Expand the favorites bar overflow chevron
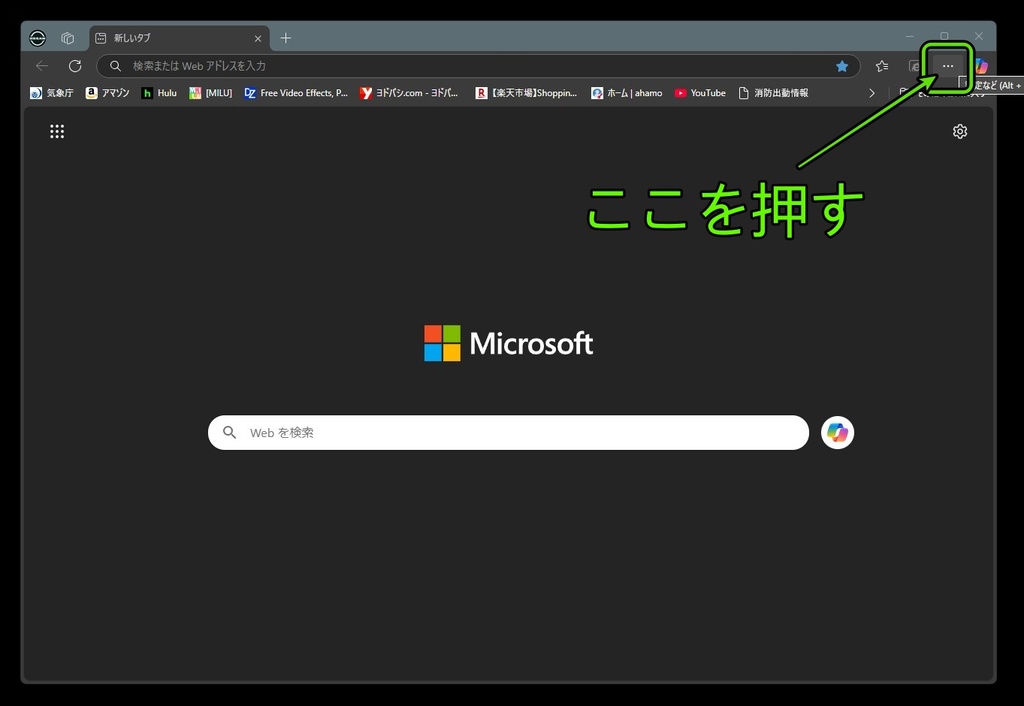Viewport: 1024px width, 706px height. 872,93
